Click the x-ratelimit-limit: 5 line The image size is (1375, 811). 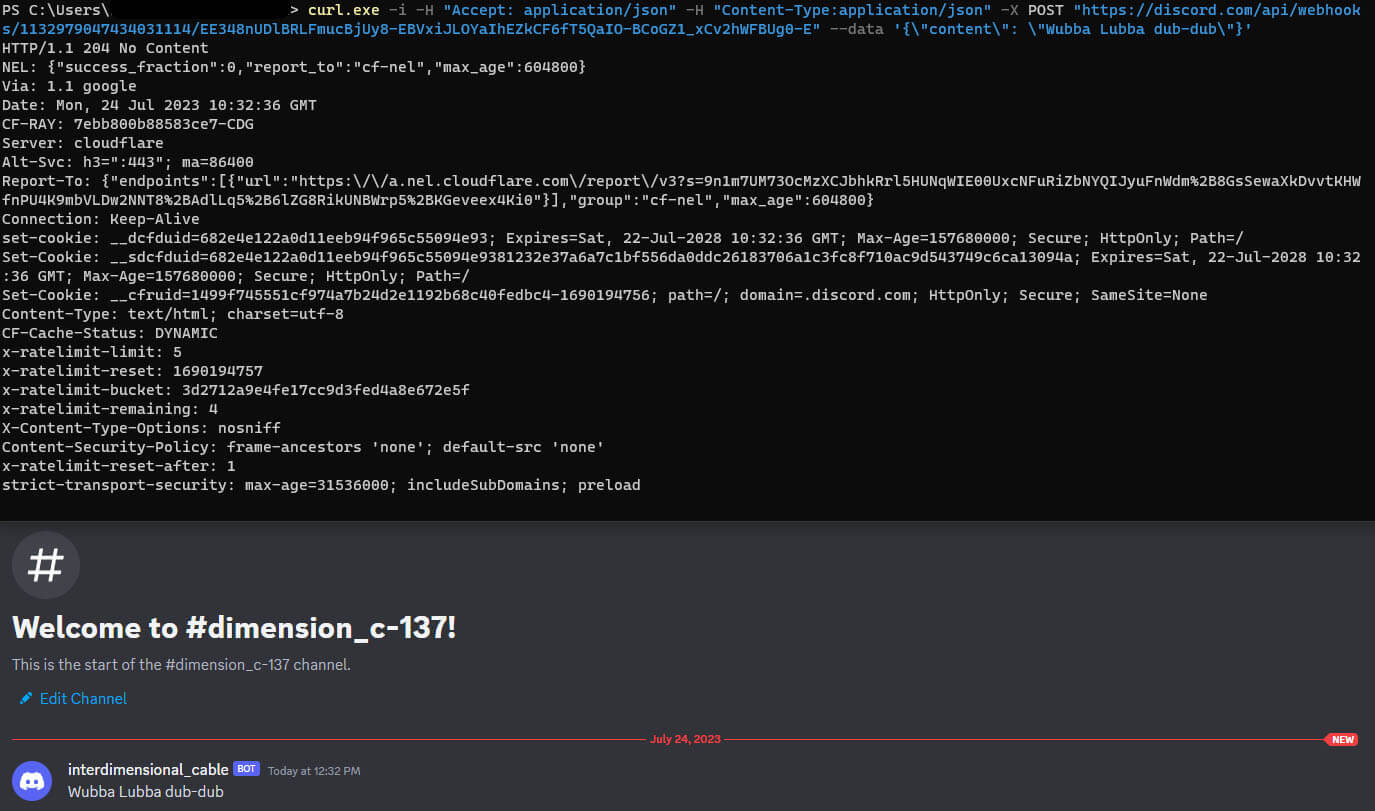point(92,352)
